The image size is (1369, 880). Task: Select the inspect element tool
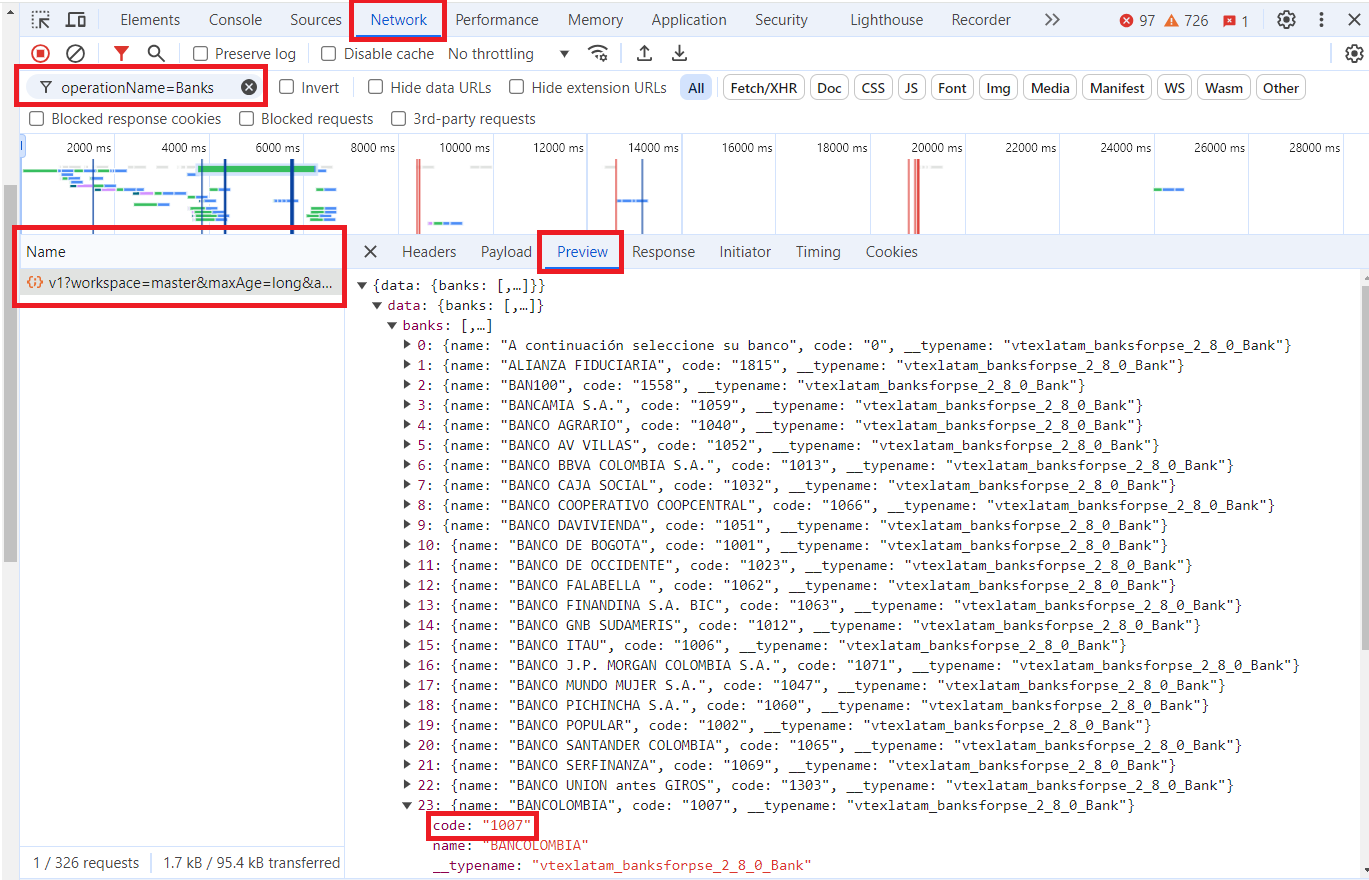(41, 19)
